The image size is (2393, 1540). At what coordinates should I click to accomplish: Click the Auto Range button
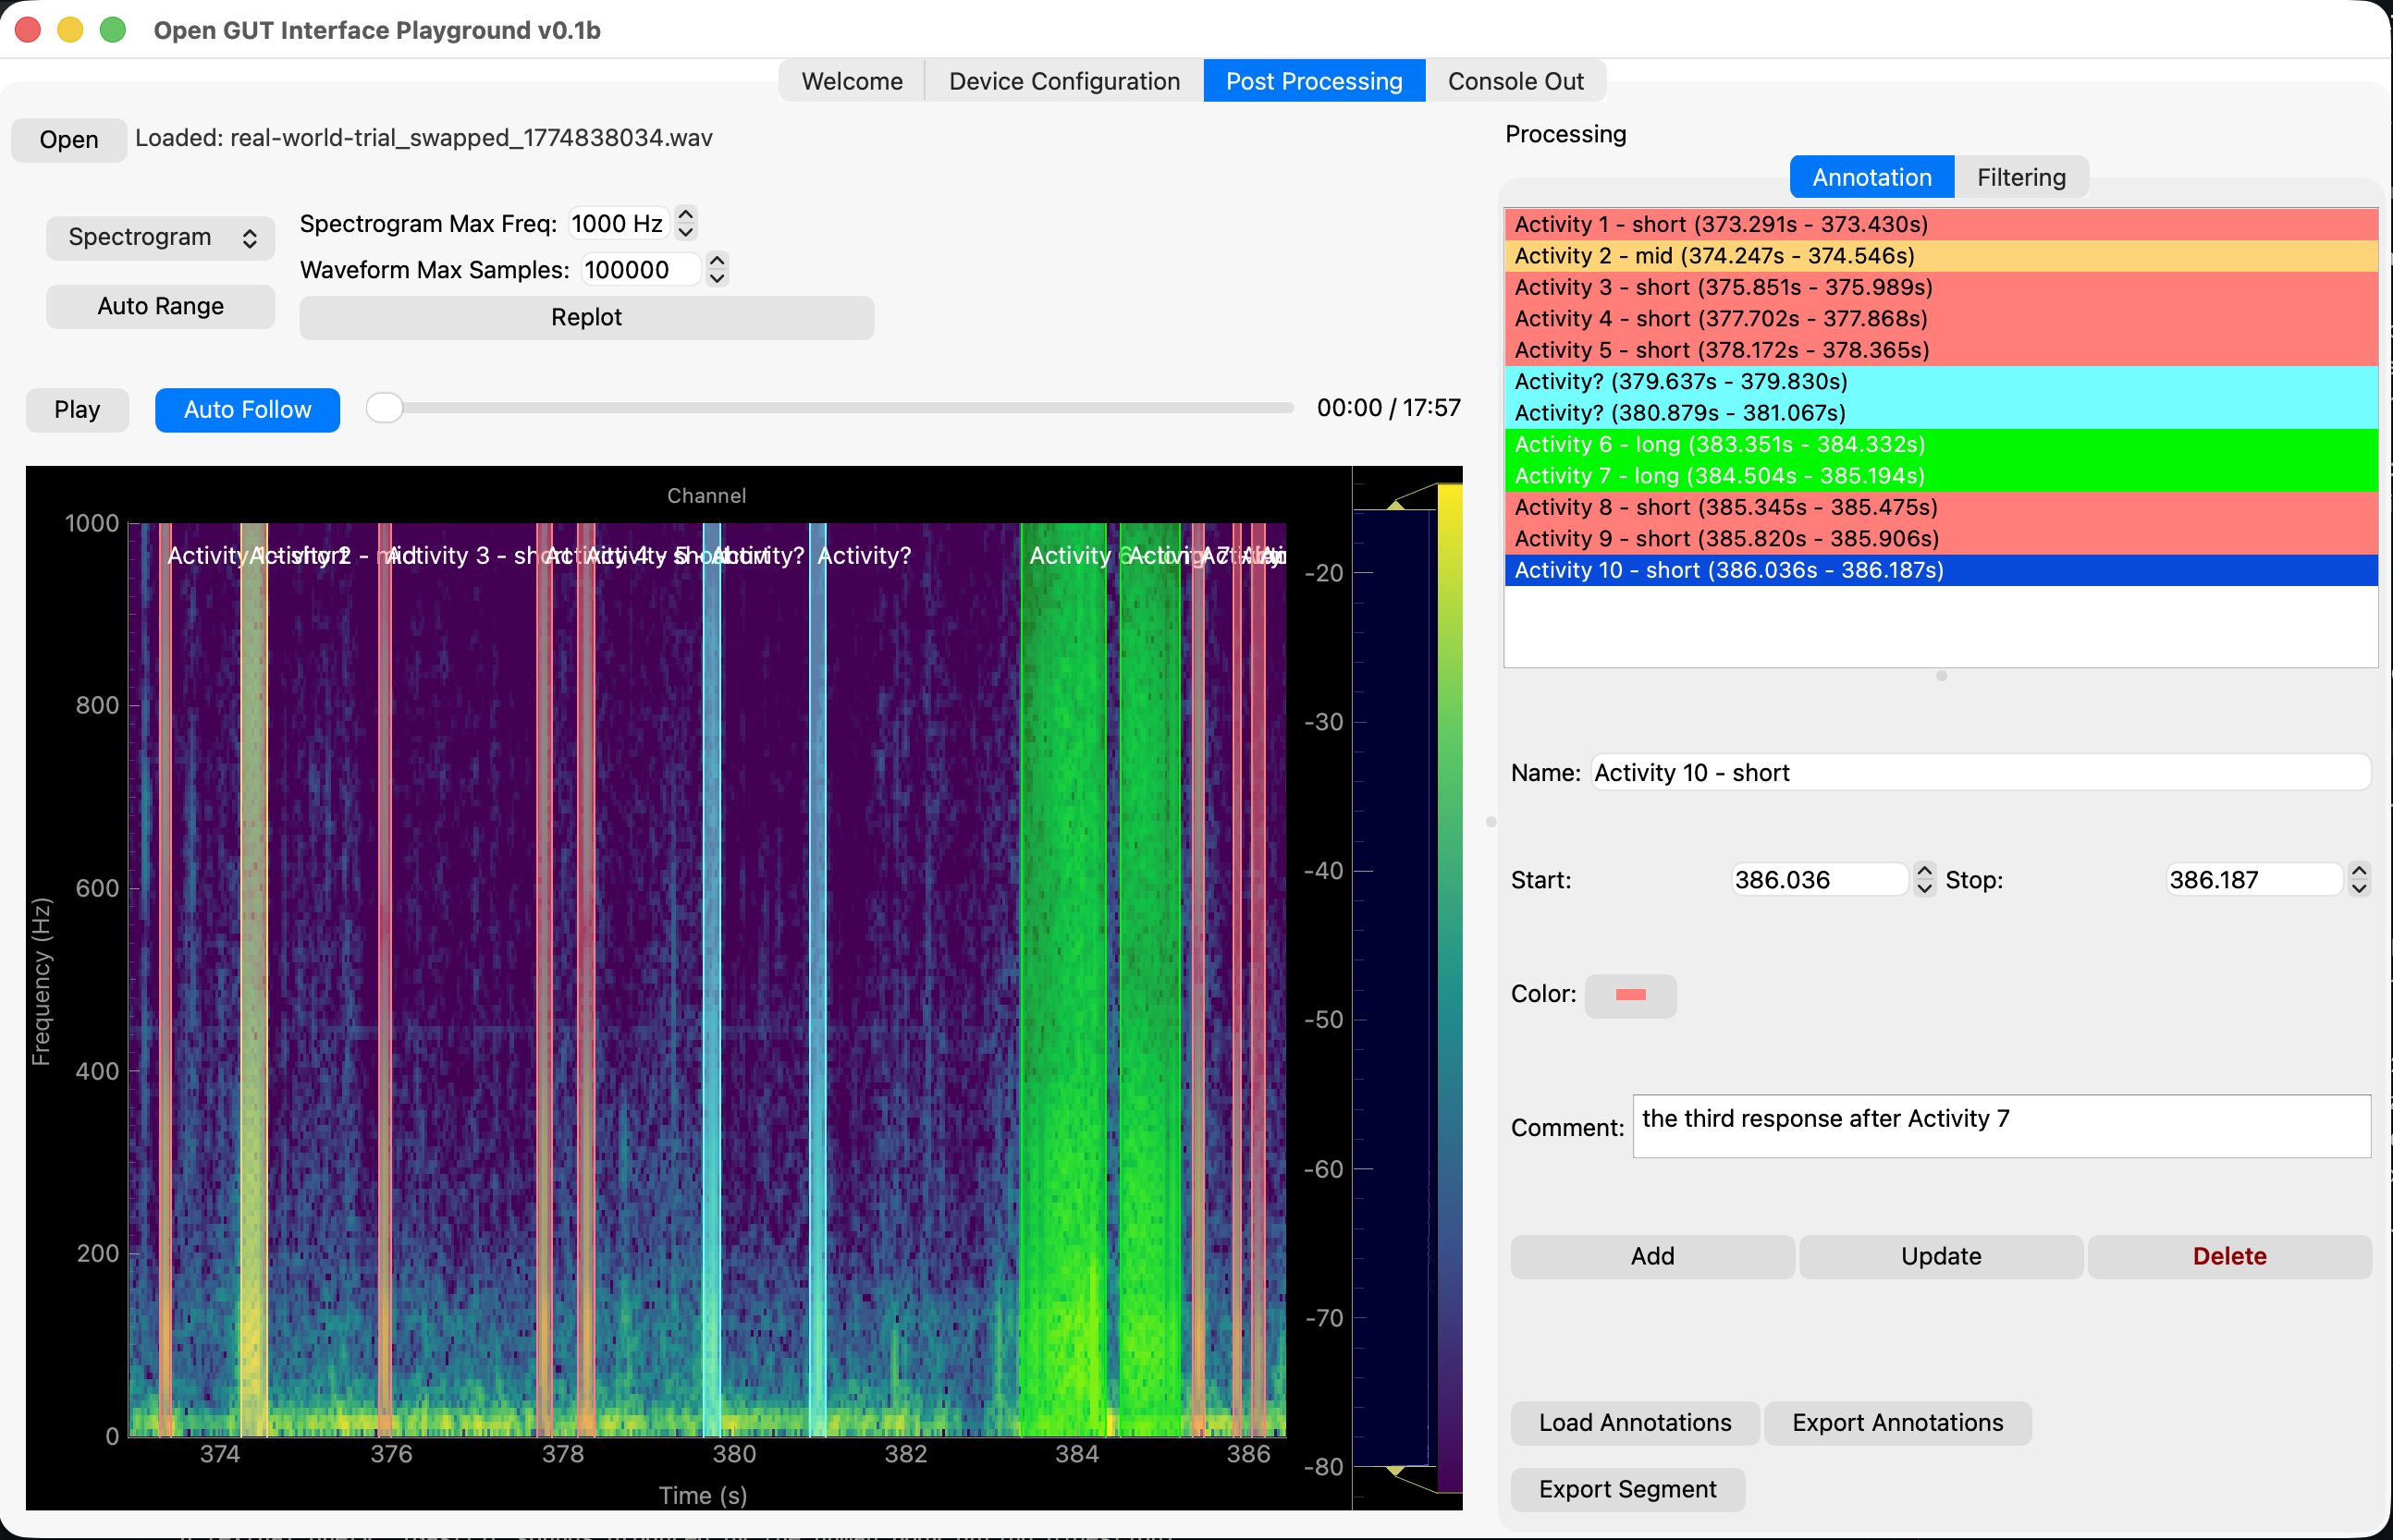pyautogui.click(x=161, y=306)
